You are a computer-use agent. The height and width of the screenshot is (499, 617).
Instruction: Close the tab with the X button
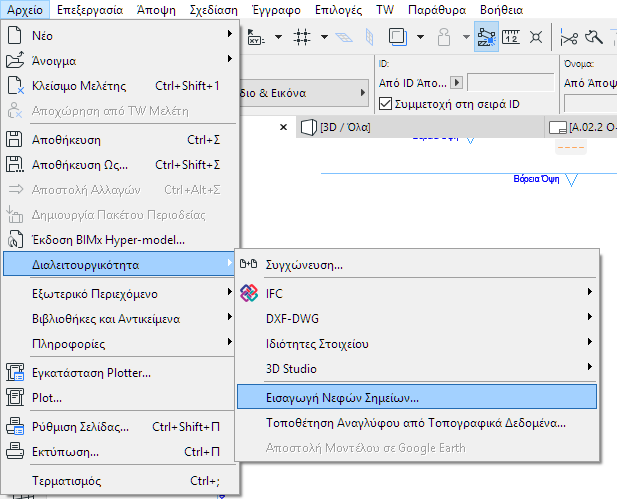tap(283, 127)
